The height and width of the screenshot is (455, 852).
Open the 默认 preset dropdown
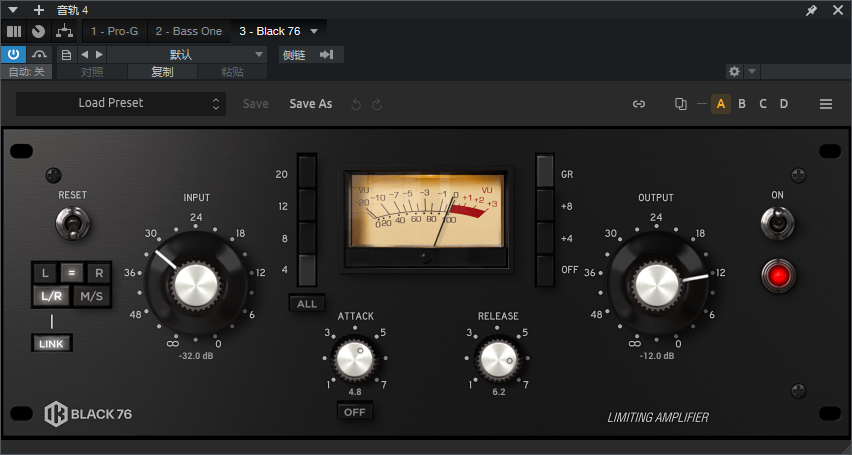tap(187, 55)
